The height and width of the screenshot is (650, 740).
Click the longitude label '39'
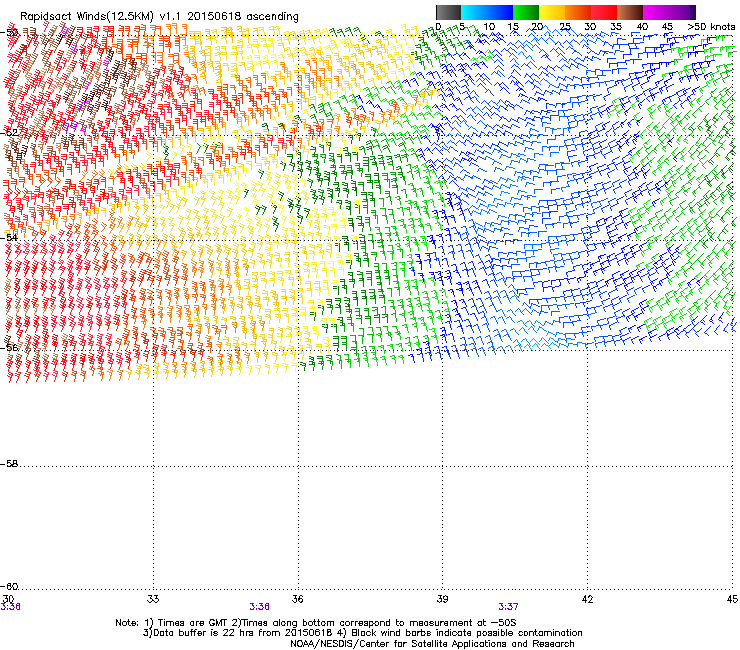[442, 599]
